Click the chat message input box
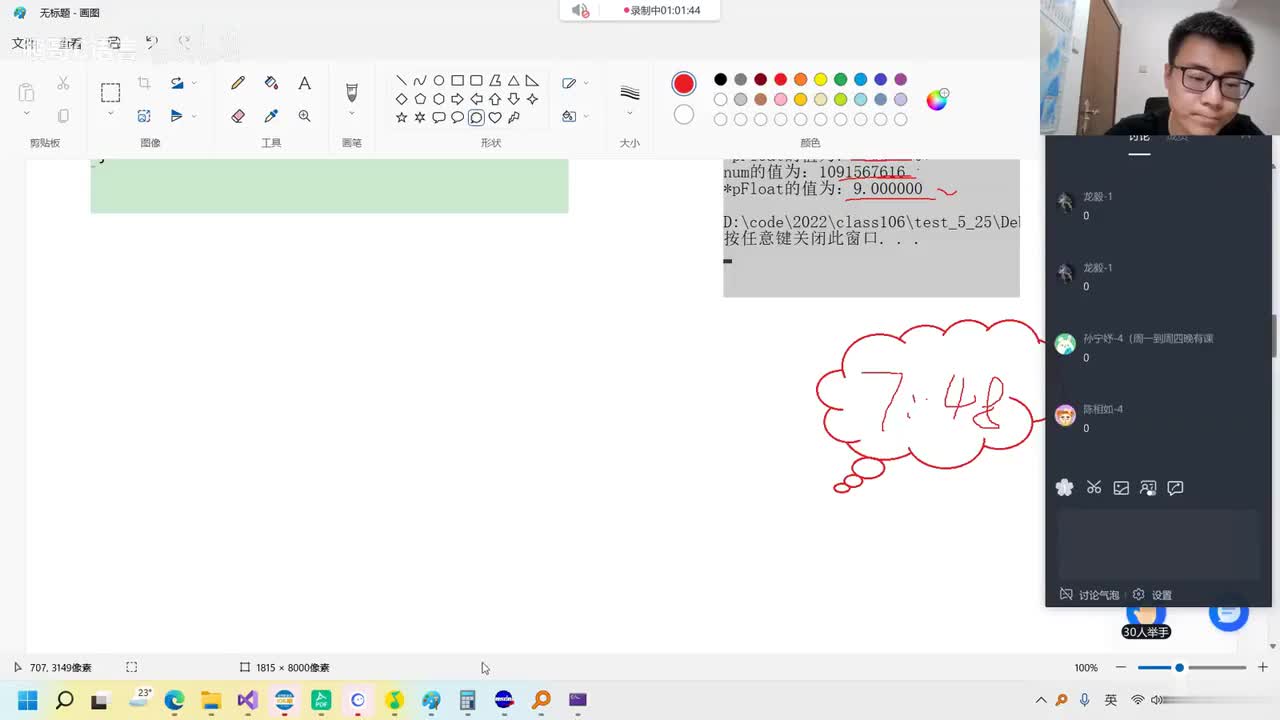The height and width of the screenshot is (720, 1280). pyautogui.click(x=1158, y=543)
